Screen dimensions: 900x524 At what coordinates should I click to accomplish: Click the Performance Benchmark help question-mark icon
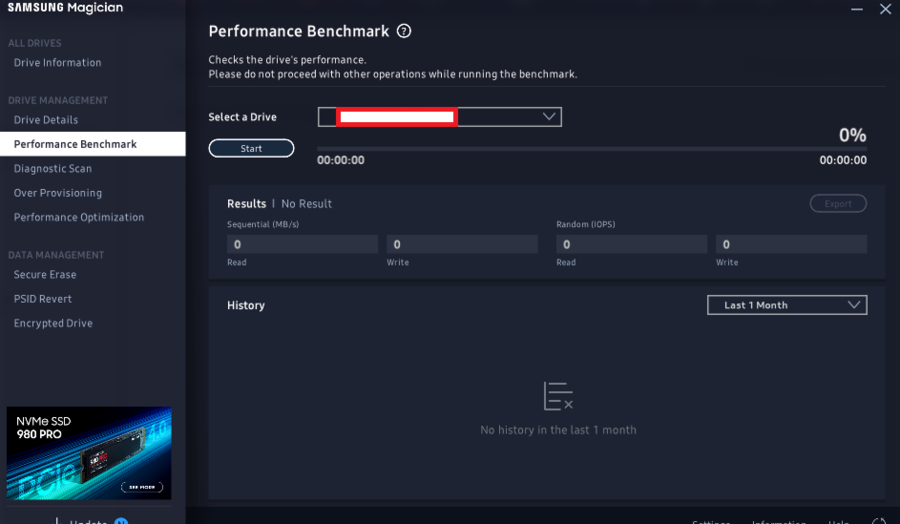click(x=404, y=31)
